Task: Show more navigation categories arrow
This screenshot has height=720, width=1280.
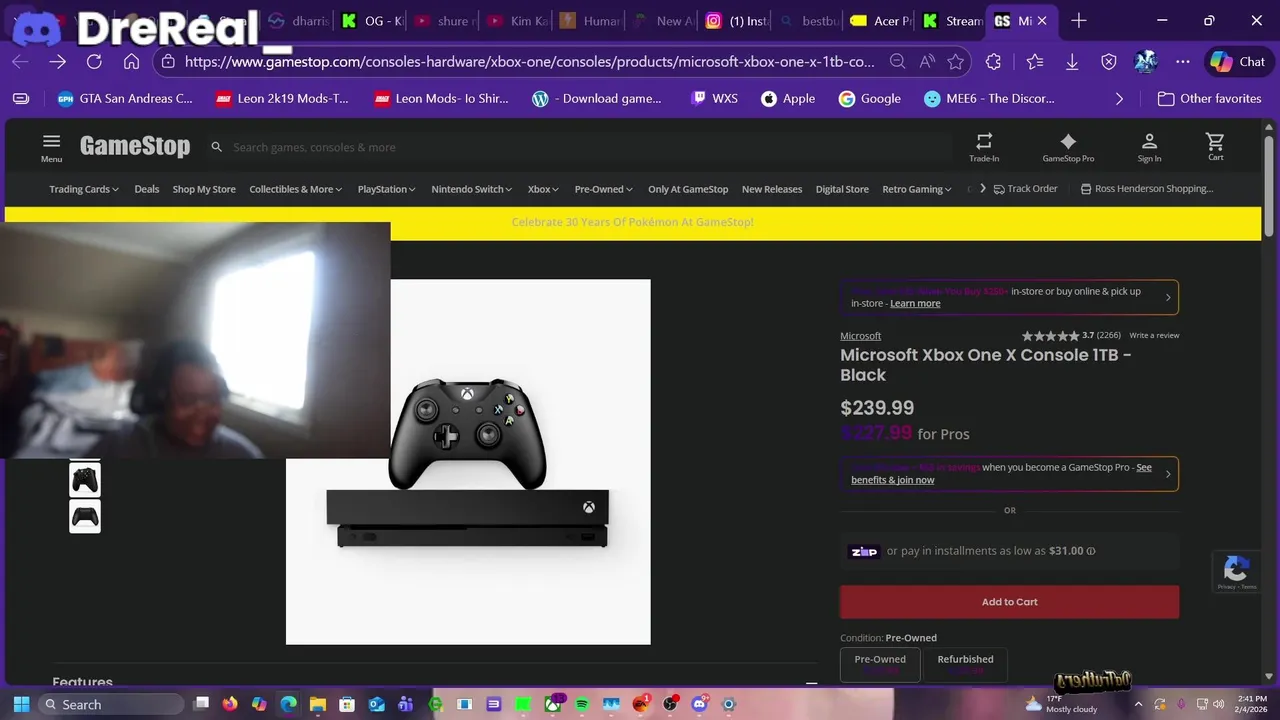Action: [983, 188]
